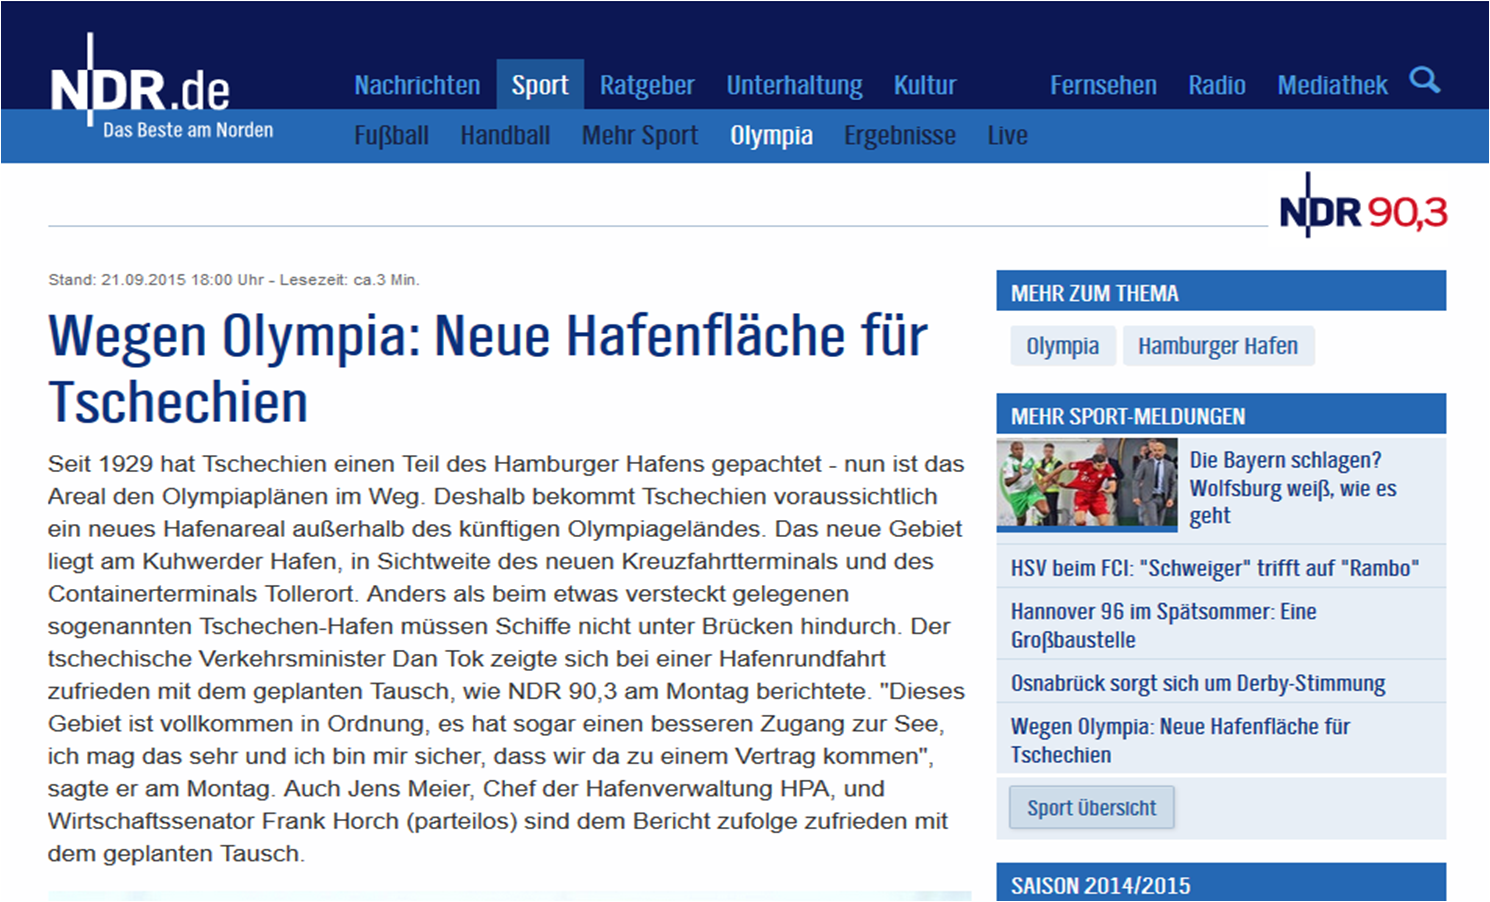Open the Radio page
Viewport: 1490px width, 902px height.
coord(1217,85)
